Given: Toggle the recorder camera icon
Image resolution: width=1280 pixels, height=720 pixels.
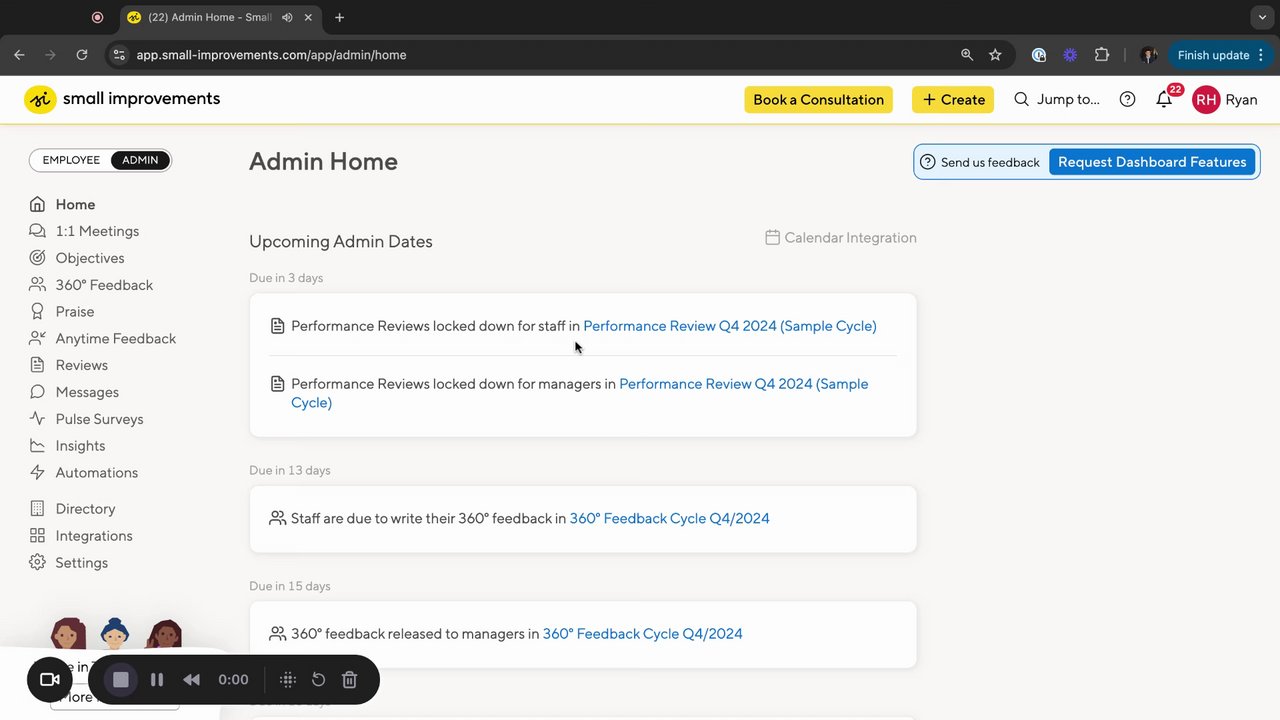Looking at the screenshot, I should click(49, 680).
